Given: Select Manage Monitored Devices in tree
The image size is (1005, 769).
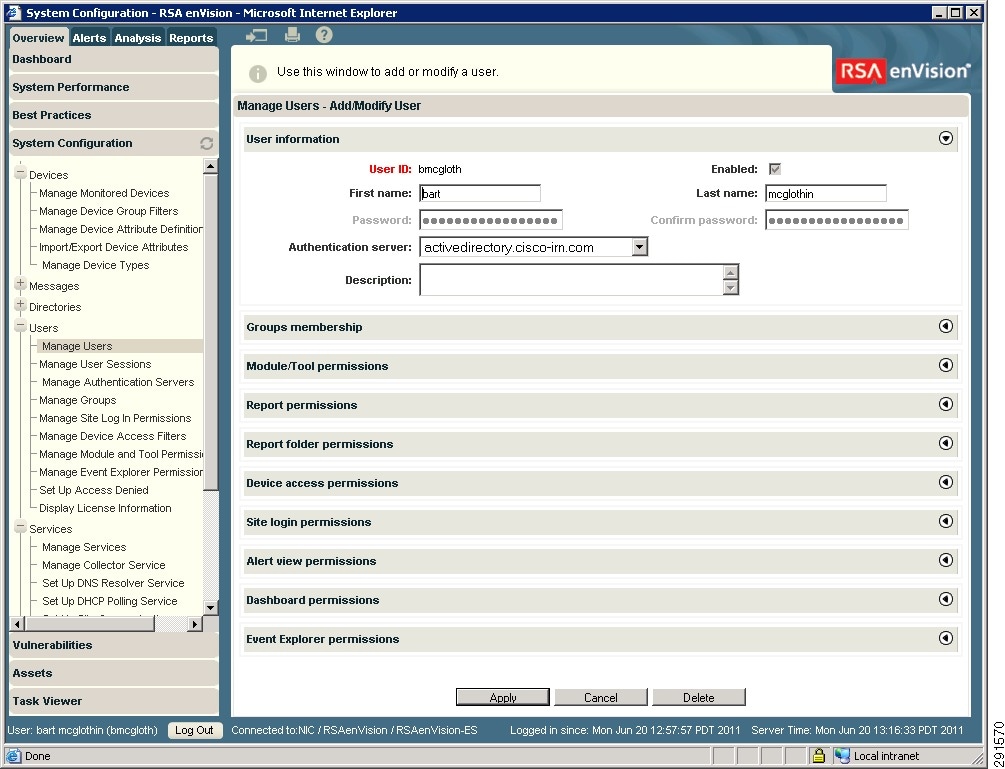Looking at the screenshot, I should [x=104, y=194].
